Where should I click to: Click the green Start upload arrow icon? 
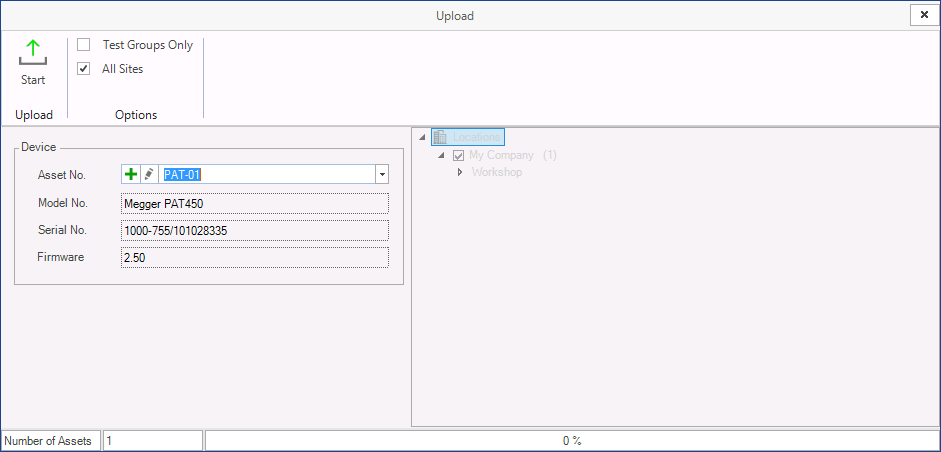coord(33,52)
